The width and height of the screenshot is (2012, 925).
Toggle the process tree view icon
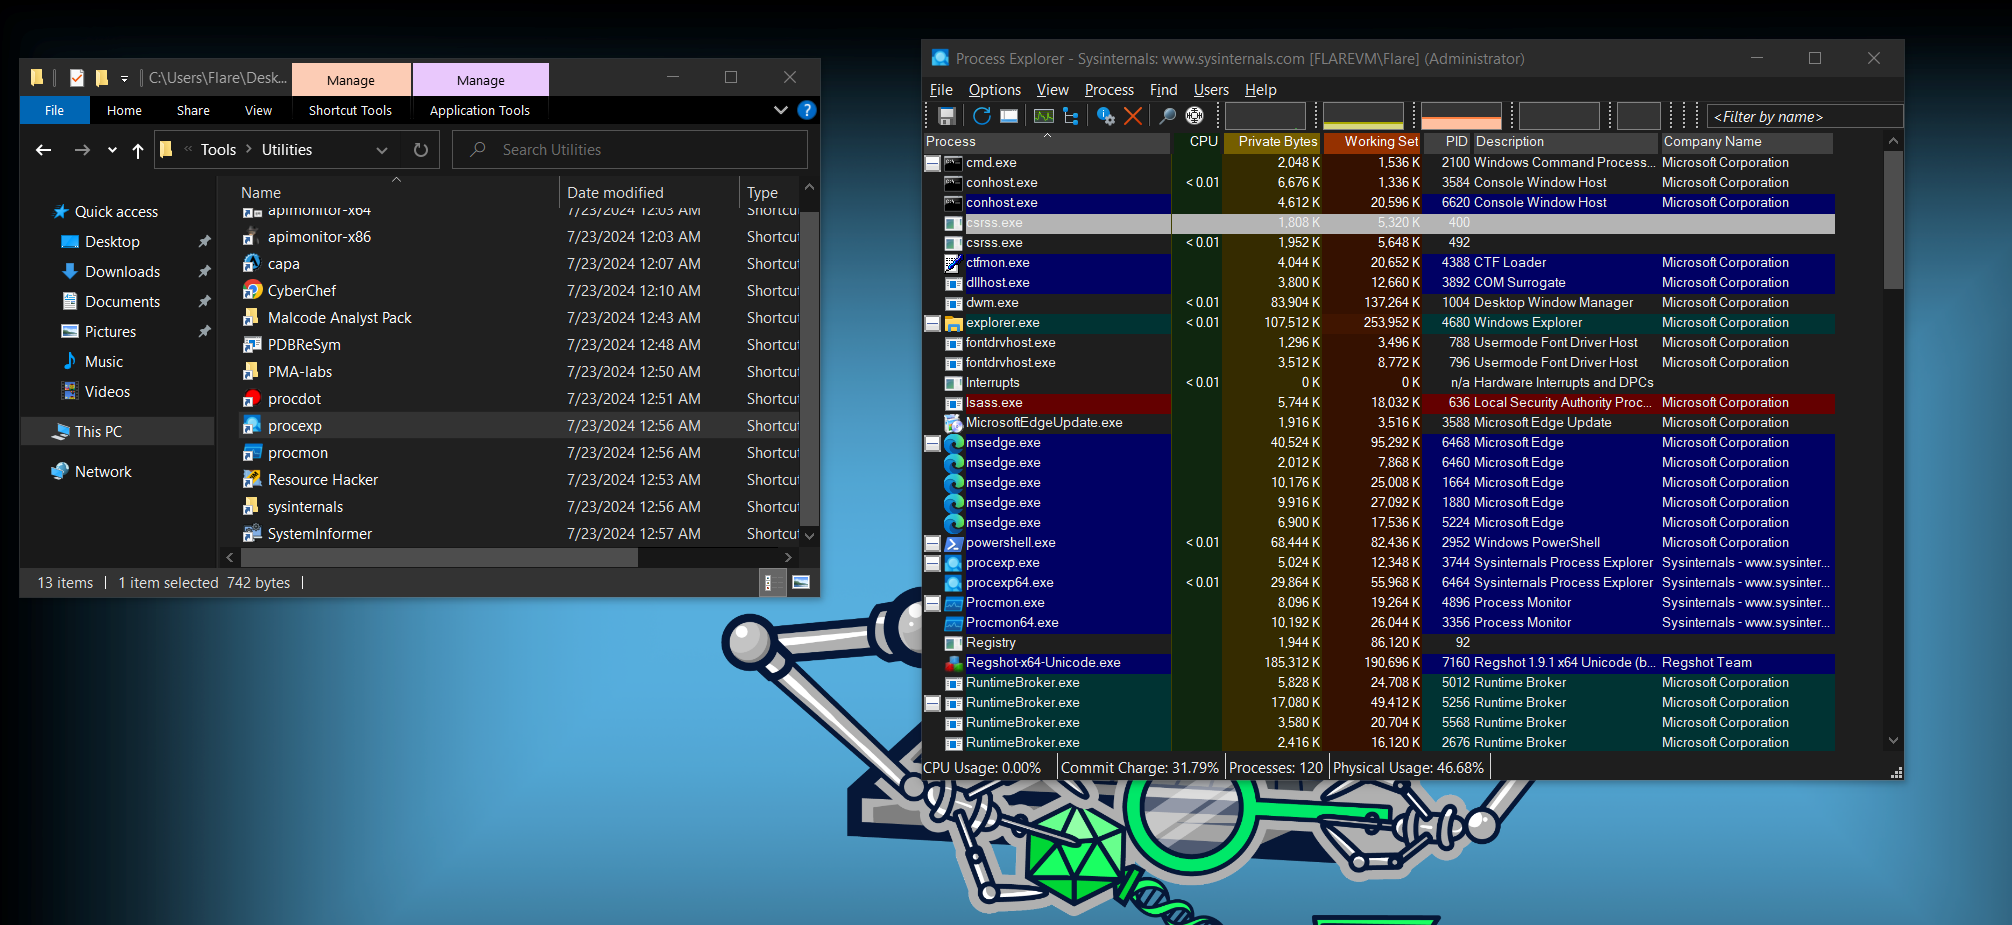pyautogui.click(x=1071, y=116)
